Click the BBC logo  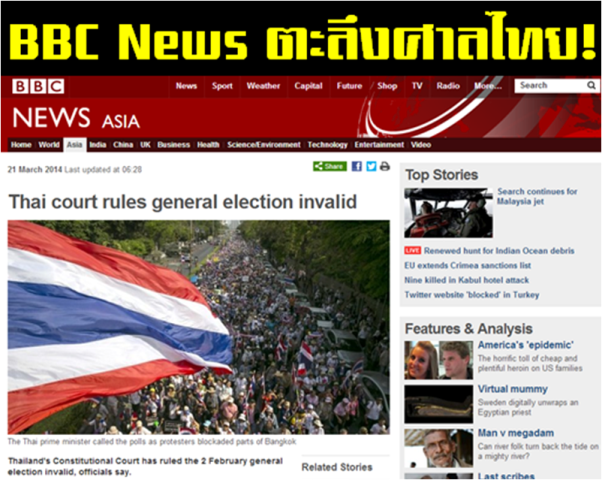tap(38, 86)
